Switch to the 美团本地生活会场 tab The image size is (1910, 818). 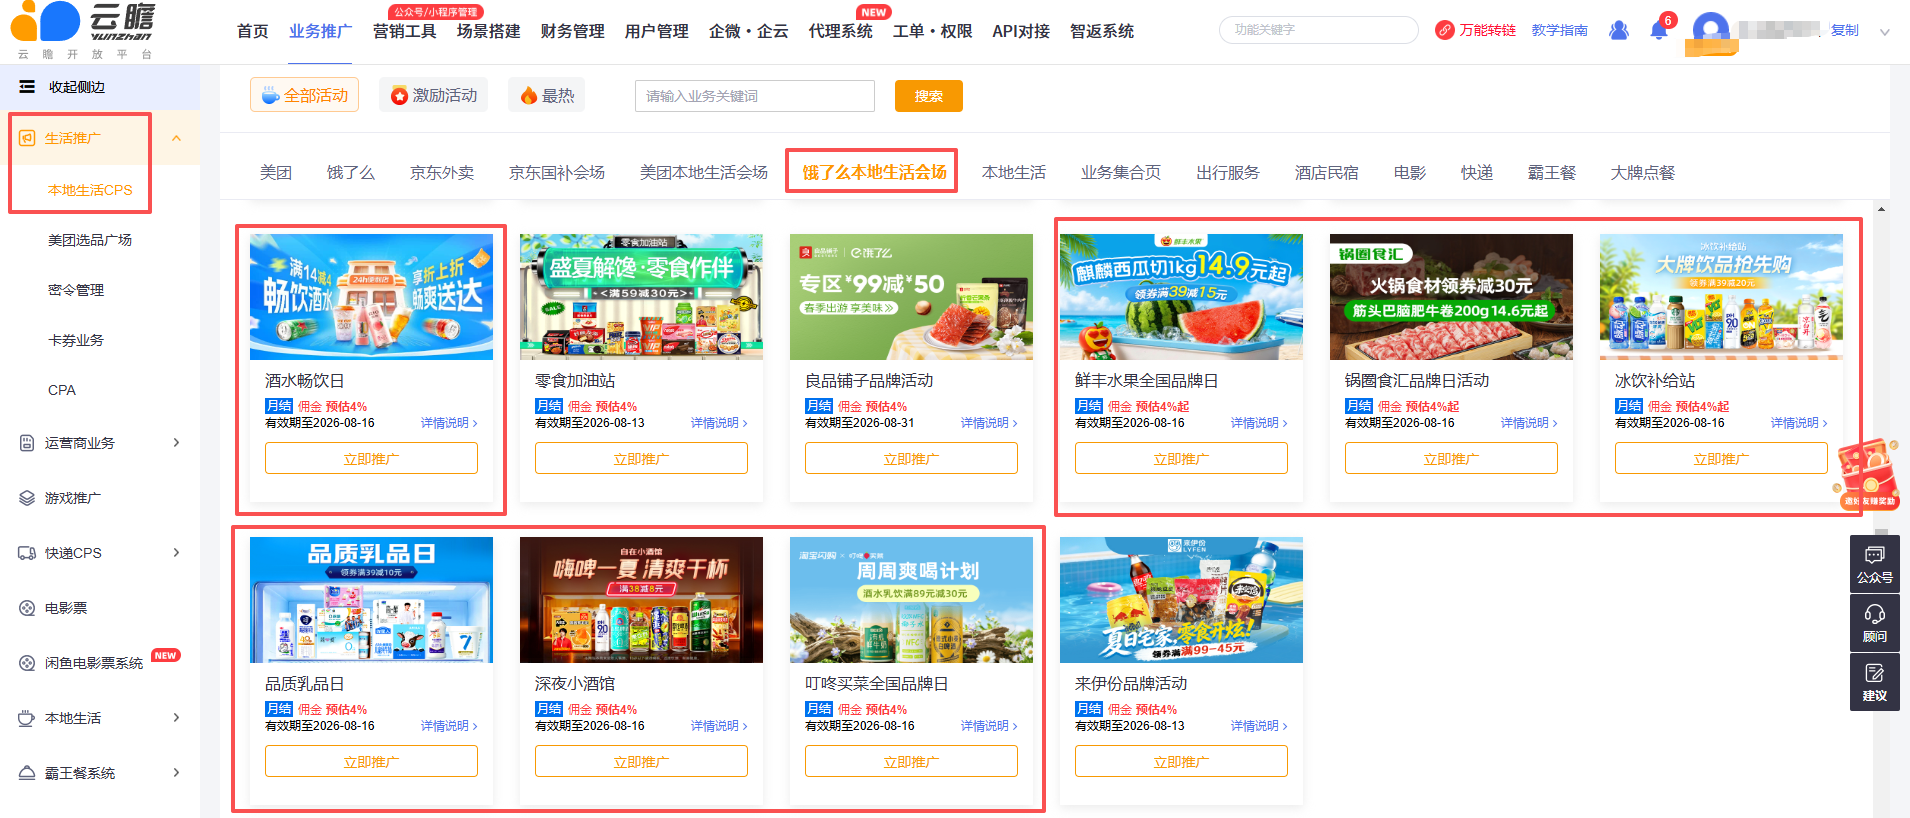pos(704,172)
